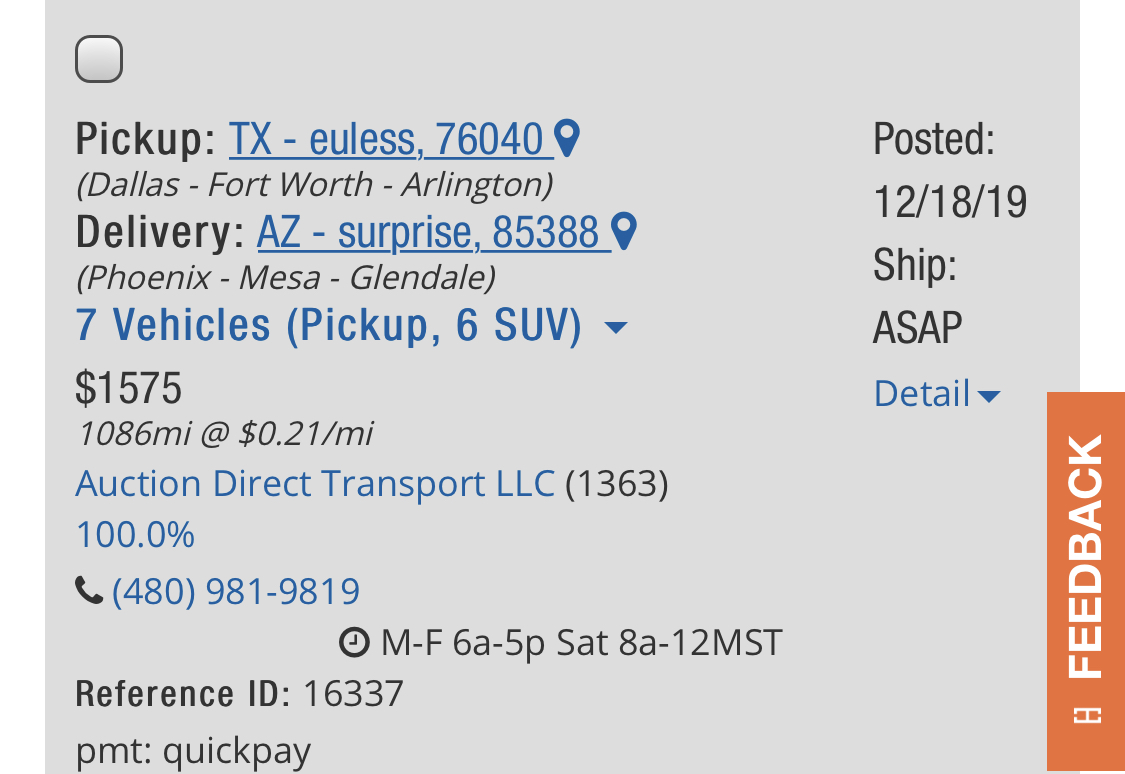View the 100.0% rating score
Screen dimensions: 1125x774
point(135,535)
